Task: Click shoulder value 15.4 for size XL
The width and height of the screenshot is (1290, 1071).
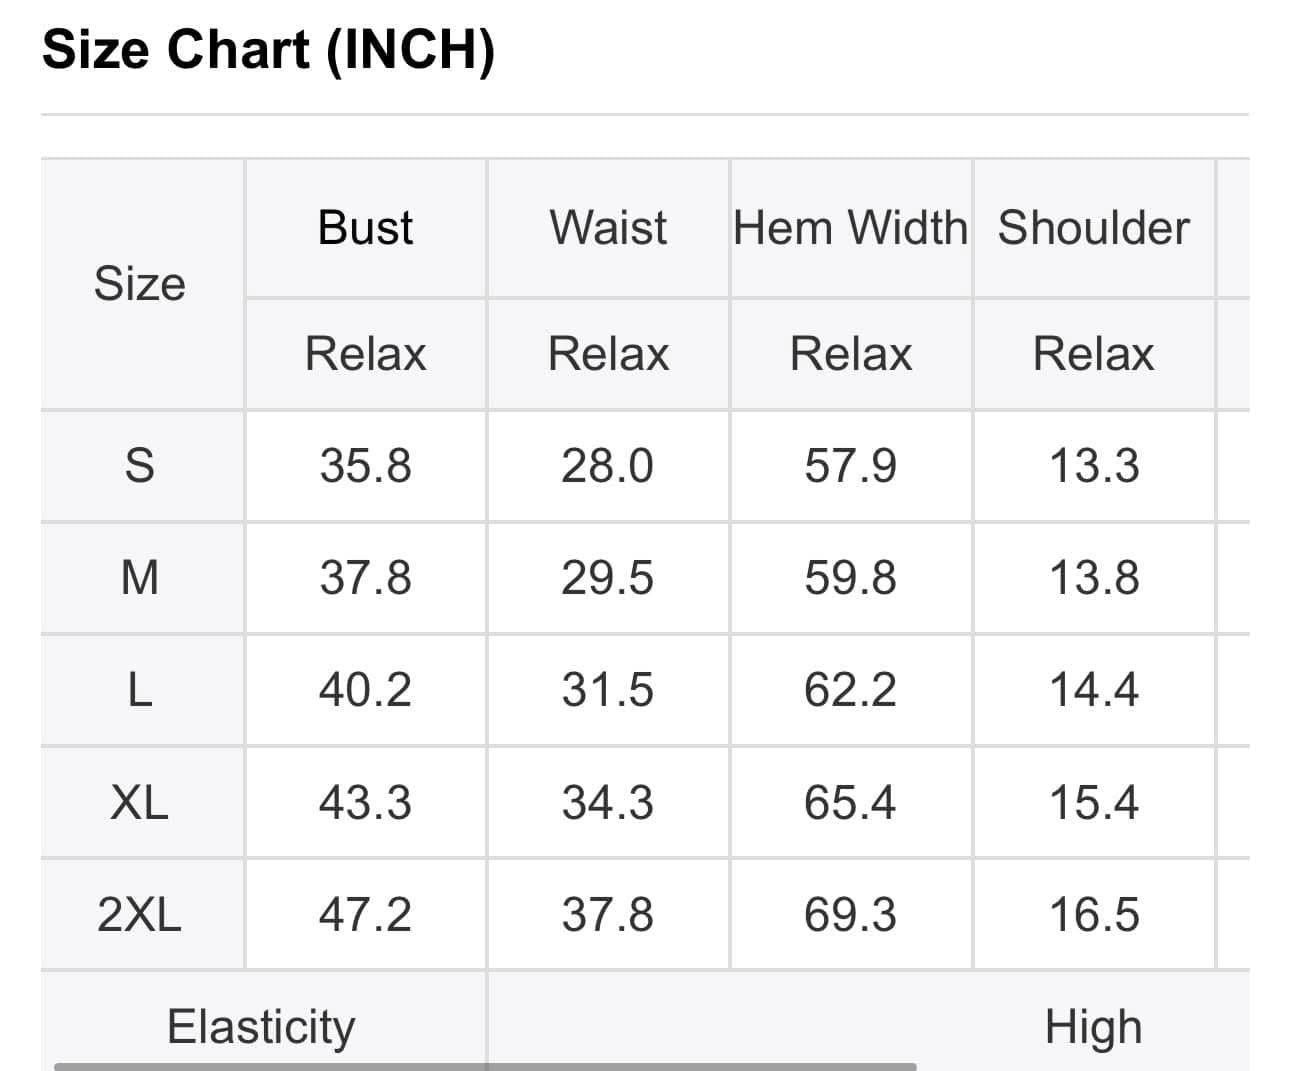Action: click(x=1093, y=803)
